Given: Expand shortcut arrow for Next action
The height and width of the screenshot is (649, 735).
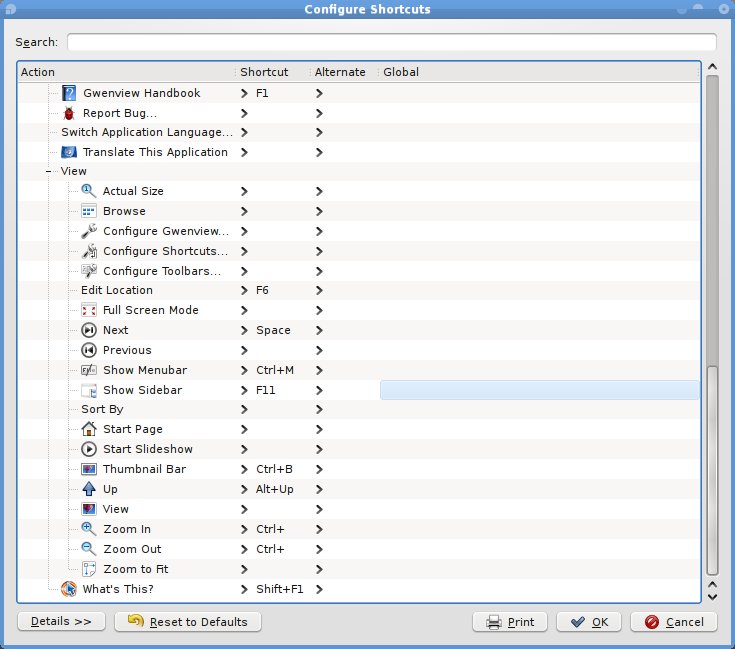Looking at the screenshot, I should pos(245,330).
